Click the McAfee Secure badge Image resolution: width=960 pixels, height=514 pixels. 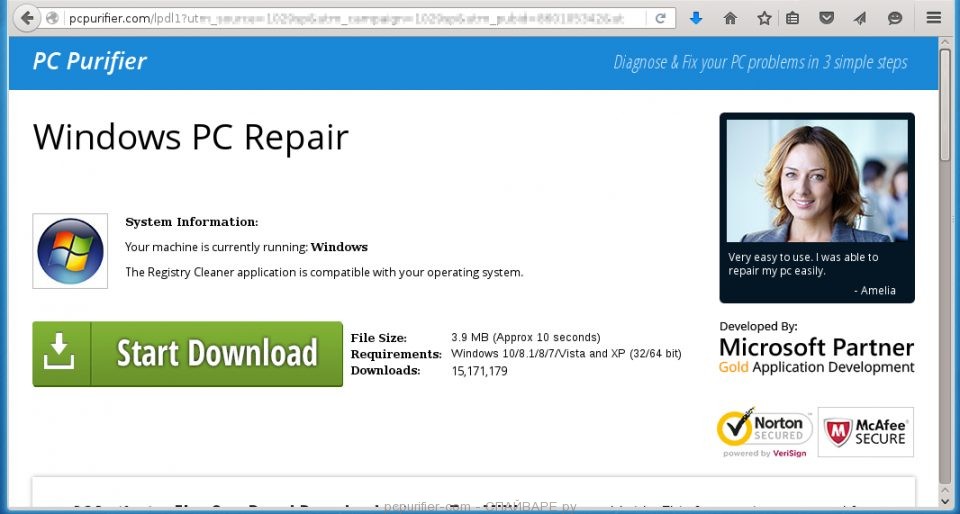point(865,431)
